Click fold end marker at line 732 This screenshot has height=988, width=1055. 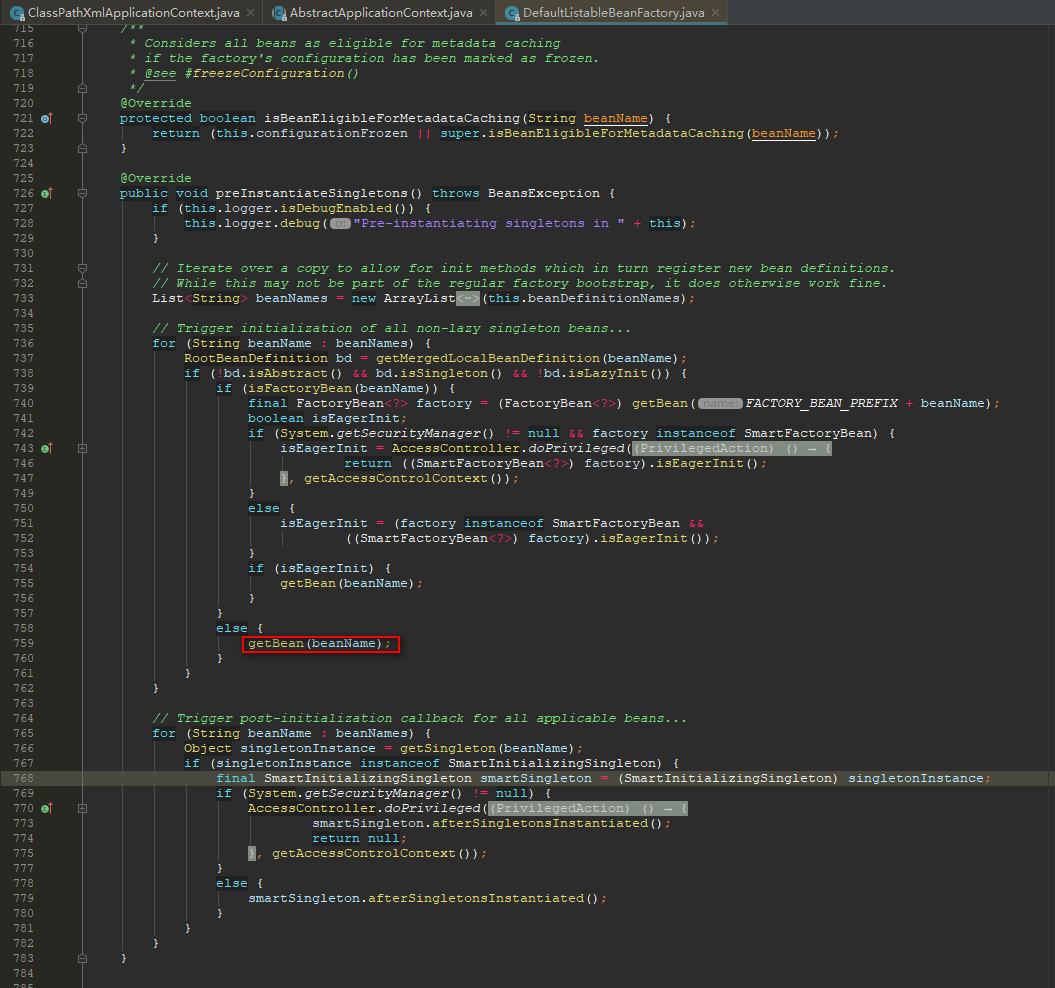(82, 283)
